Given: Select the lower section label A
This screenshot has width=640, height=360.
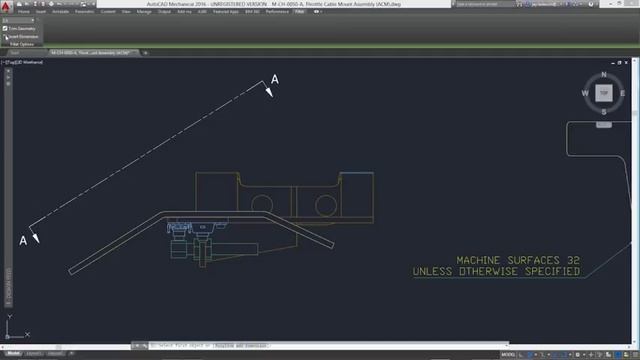Looking at the screenshot, I should pos(23,240).
